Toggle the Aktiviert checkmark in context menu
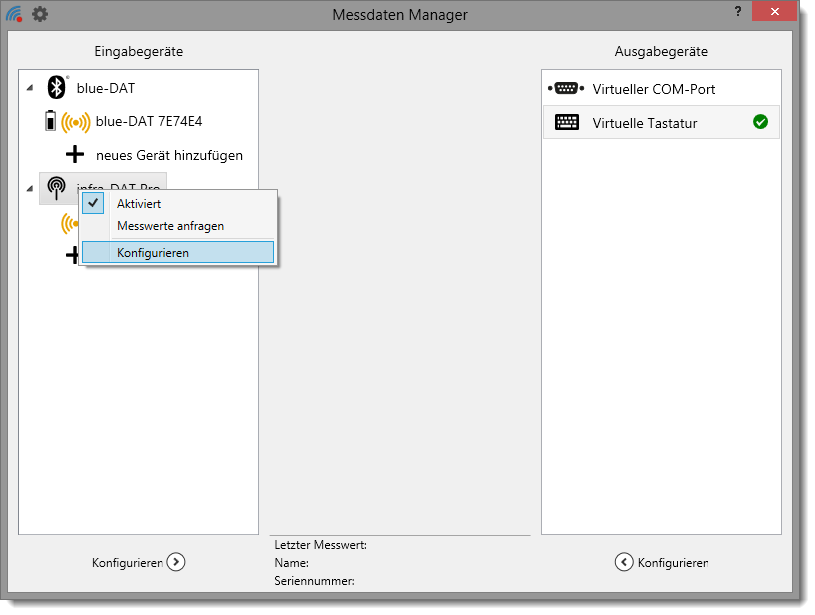This screenshot has width=815, height=615. pos(94,203)
